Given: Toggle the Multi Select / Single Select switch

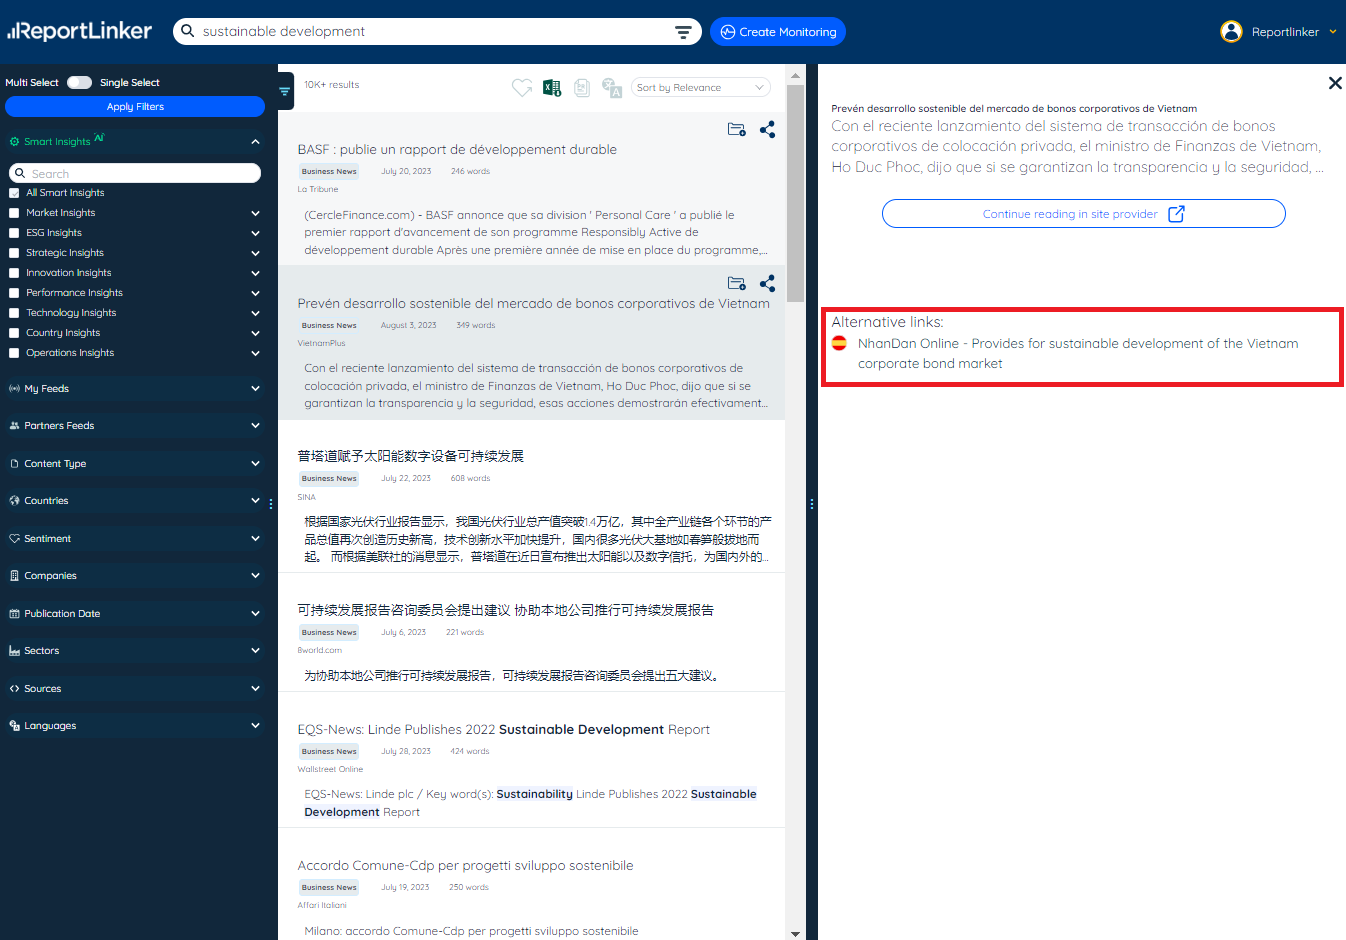Looking at the screenshot, I should [x=79, y=83].
